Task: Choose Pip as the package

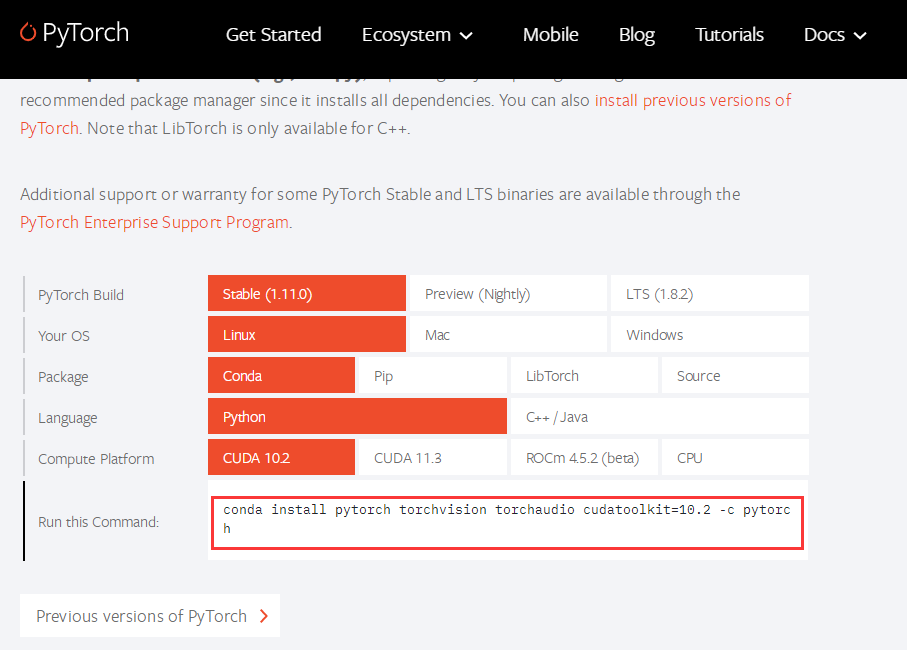Action: (x=433, y=376)
